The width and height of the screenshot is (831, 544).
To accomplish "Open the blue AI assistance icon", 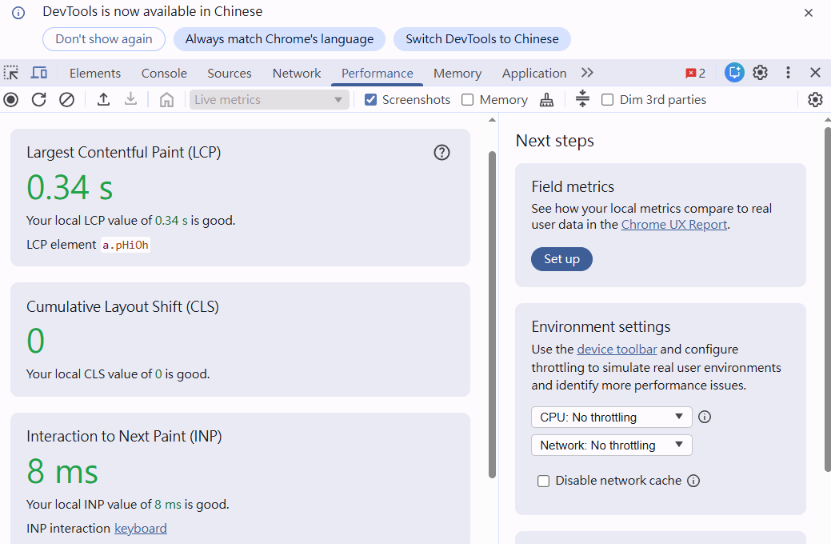I will (735, 73).
